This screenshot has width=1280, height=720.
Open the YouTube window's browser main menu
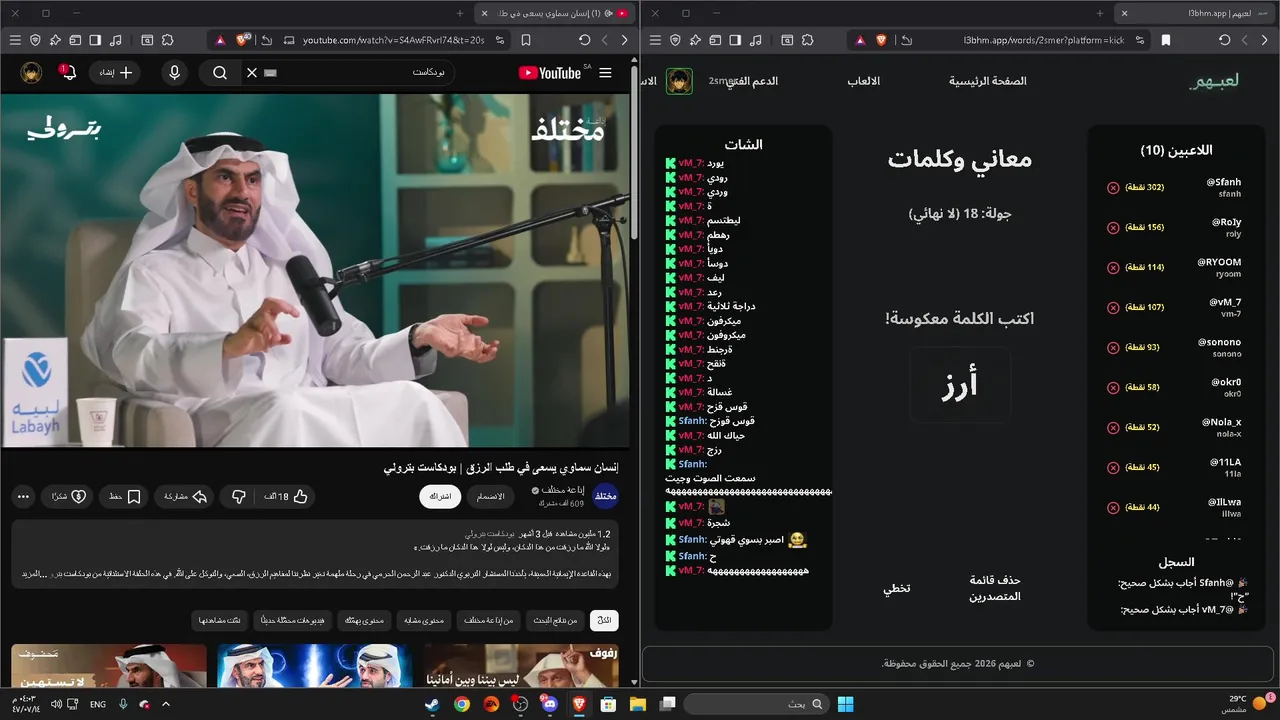pos(14,40)
